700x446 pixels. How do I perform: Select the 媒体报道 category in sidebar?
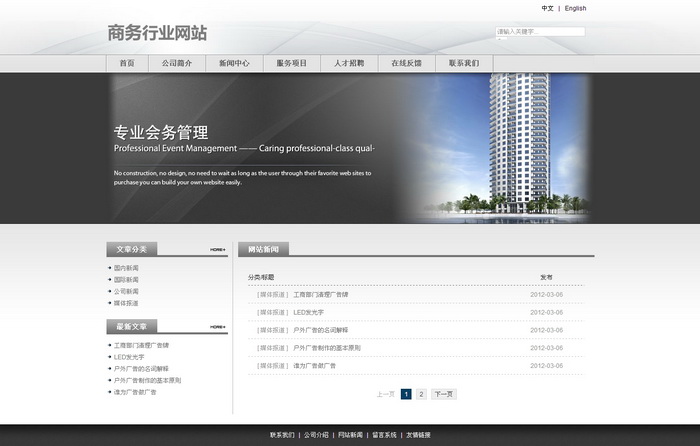click(x=127, y=303)
